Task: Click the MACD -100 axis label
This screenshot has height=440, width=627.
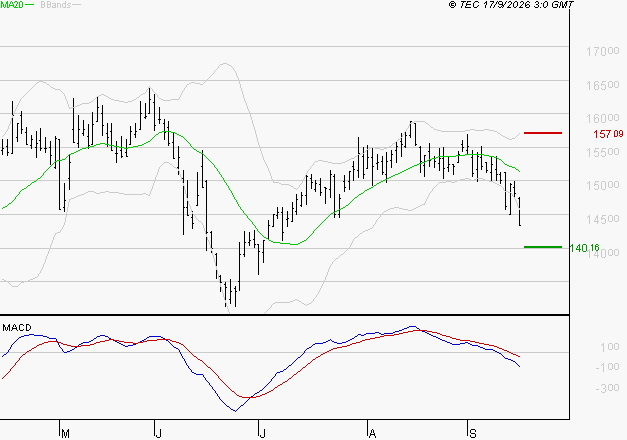Action: (x=607, y=367)
